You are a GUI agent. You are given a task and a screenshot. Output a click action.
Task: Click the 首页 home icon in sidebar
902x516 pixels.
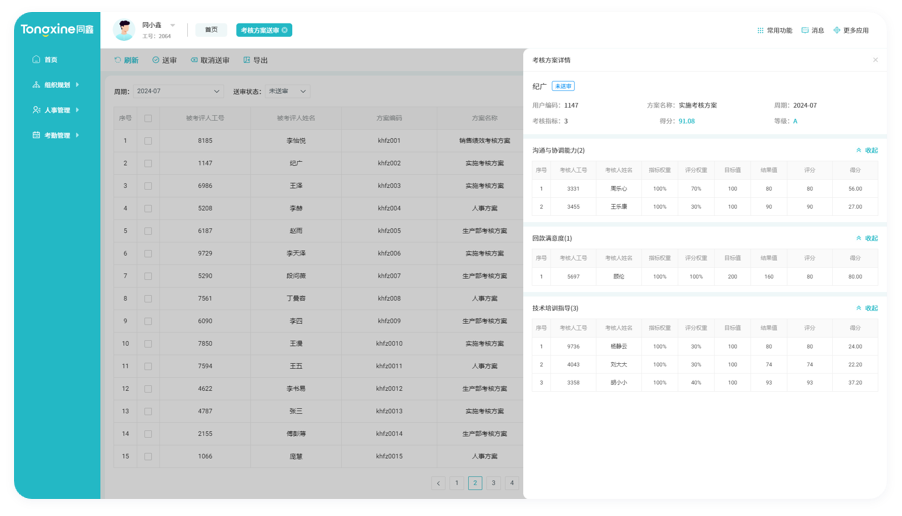36,60
